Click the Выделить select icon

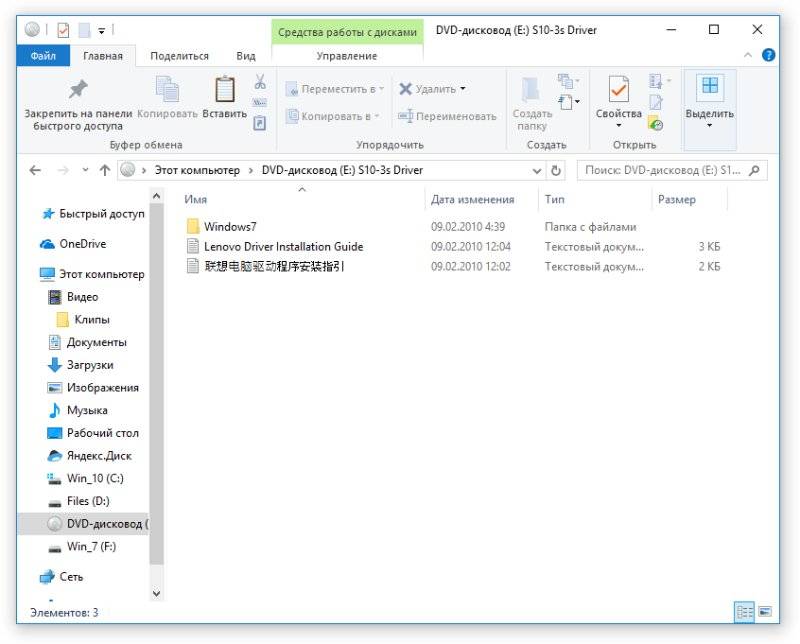point(710,85)
